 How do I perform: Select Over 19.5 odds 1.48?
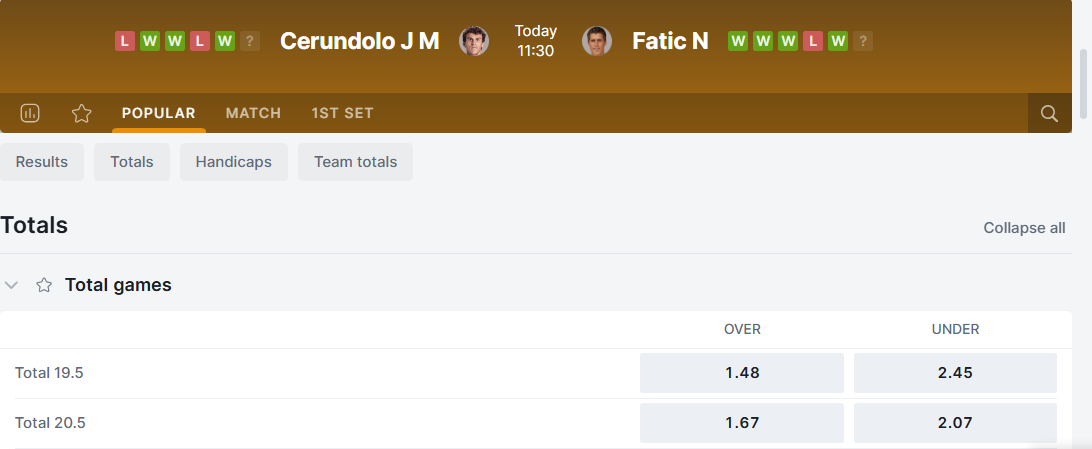tap(742, 373)
